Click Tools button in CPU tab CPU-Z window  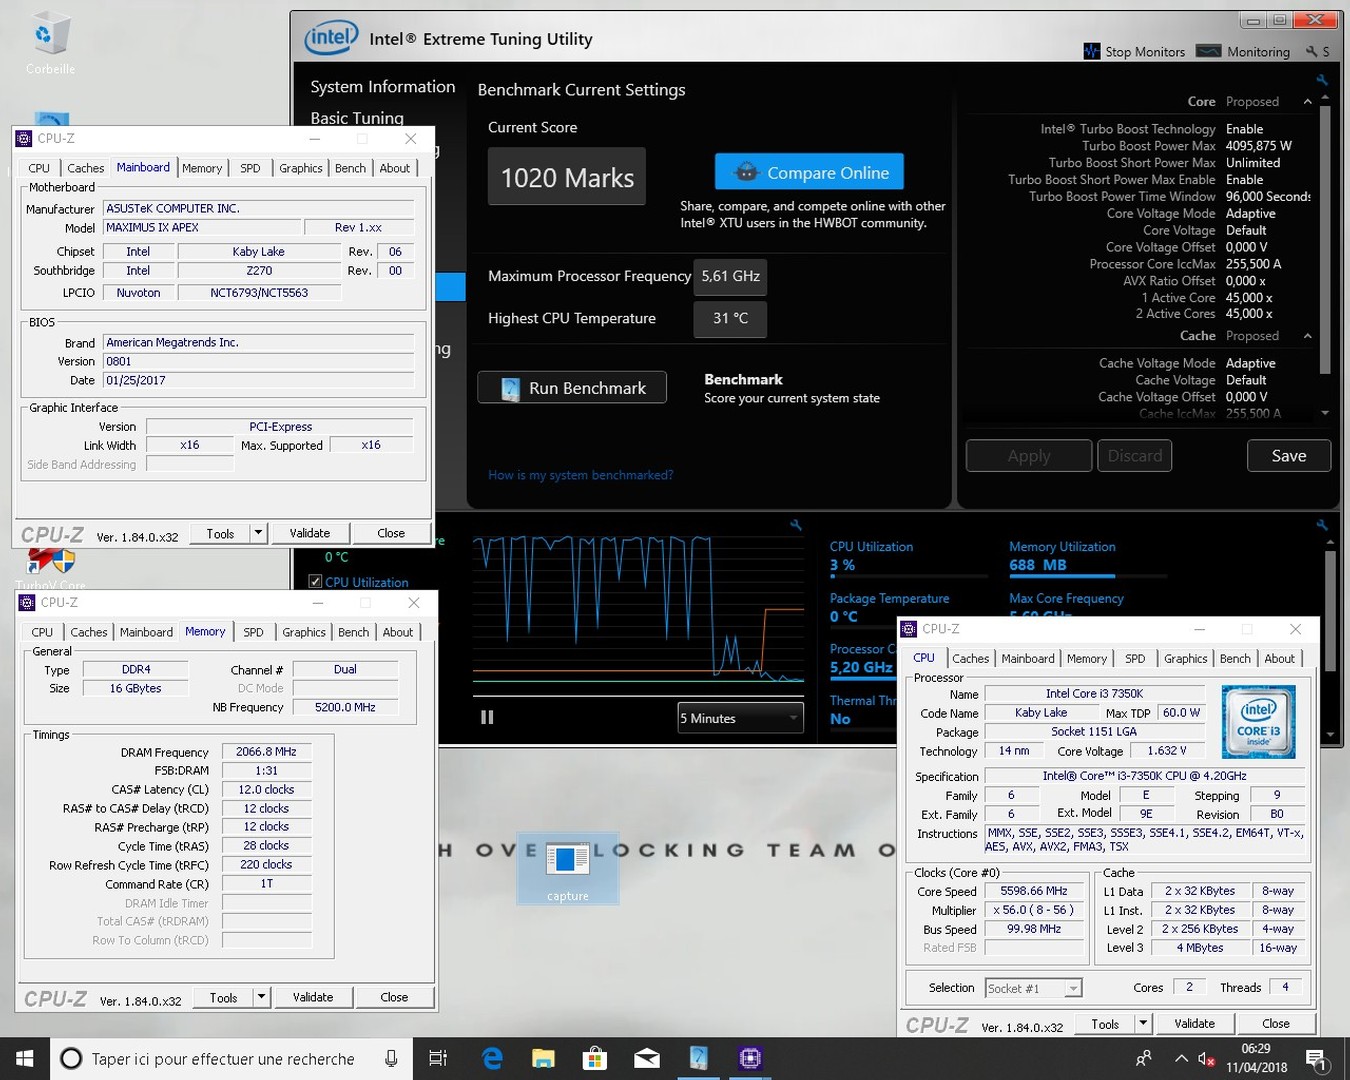[1105, 1023]
